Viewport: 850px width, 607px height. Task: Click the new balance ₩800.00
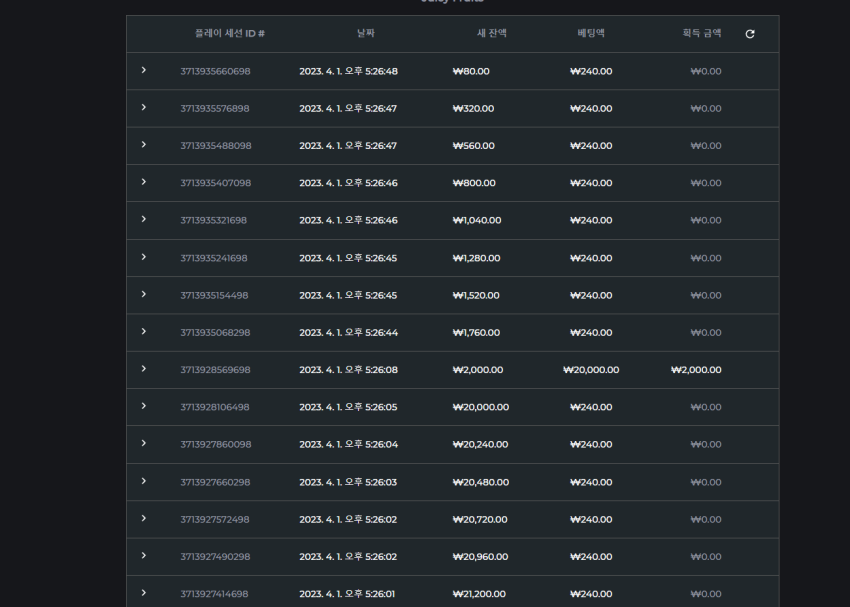click(474, 183)
